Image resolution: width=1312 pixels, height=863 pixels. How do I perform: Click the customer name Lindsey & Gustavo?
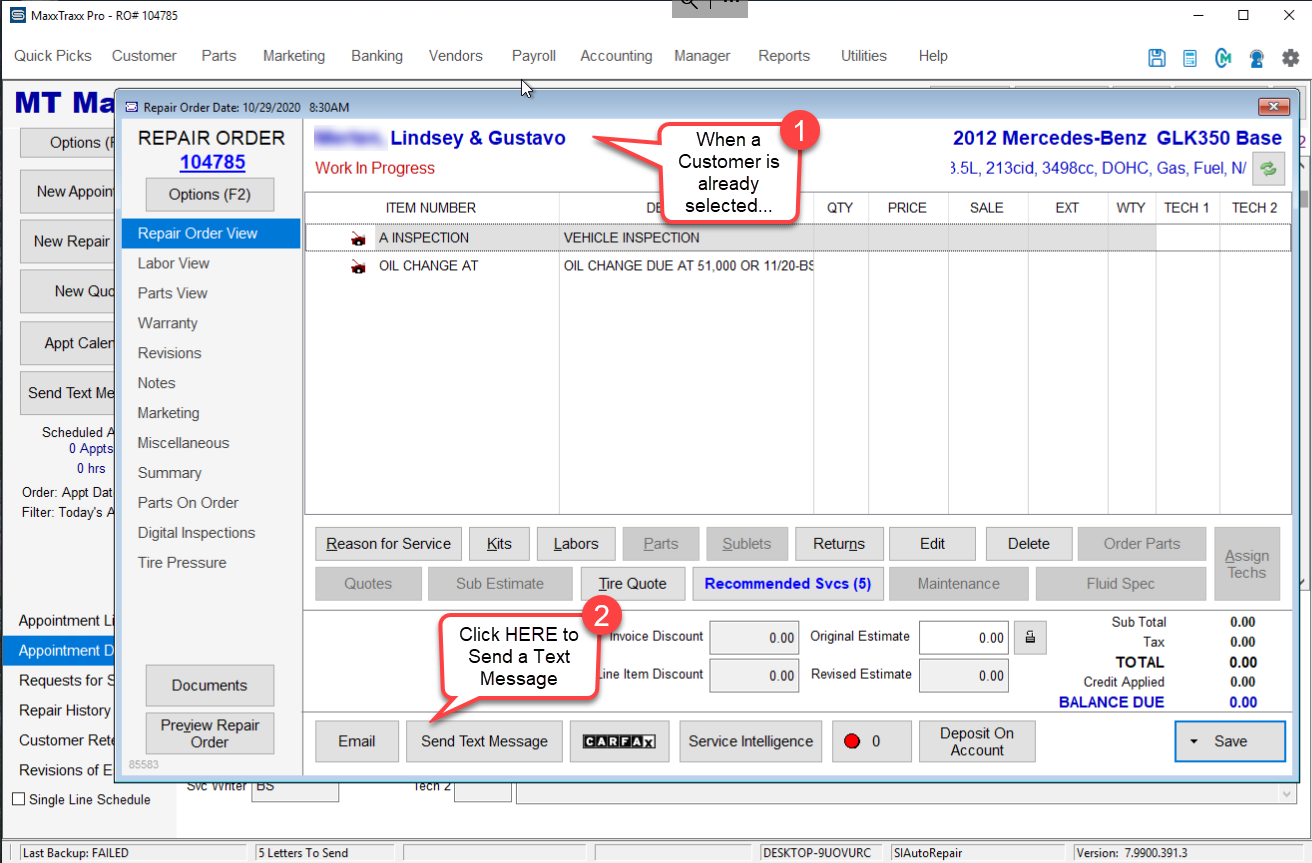click(478, 139)
